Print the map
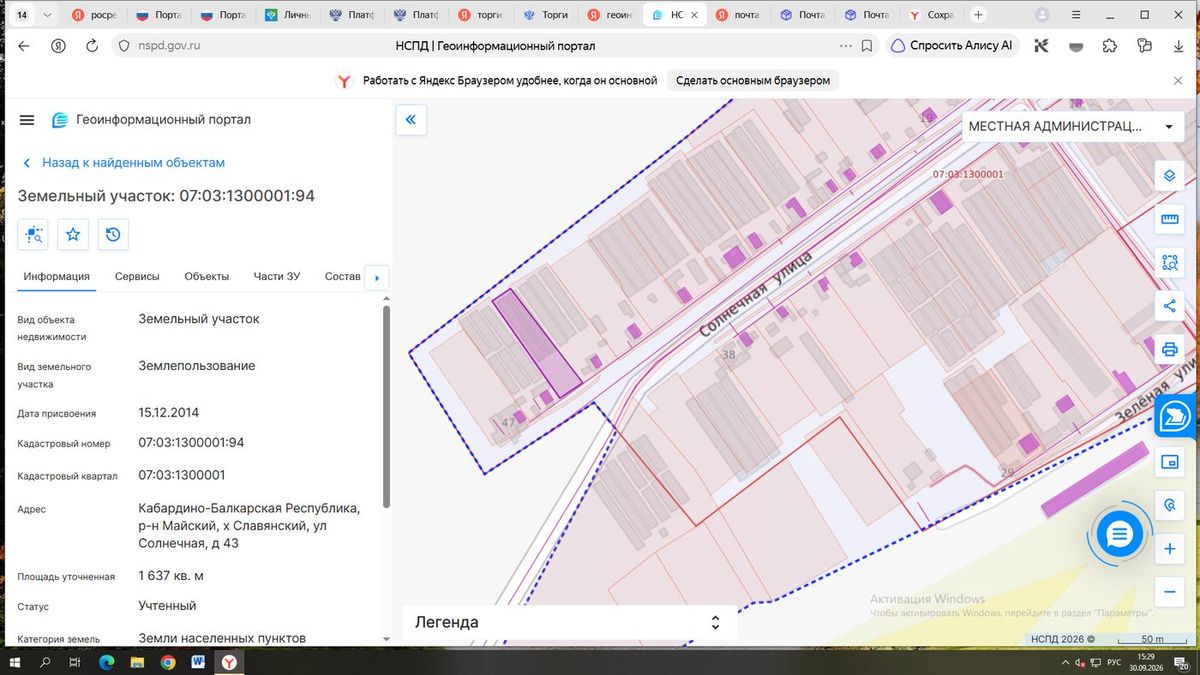The height and width of the screenshot is (675, 1200). coord(1169,350)
